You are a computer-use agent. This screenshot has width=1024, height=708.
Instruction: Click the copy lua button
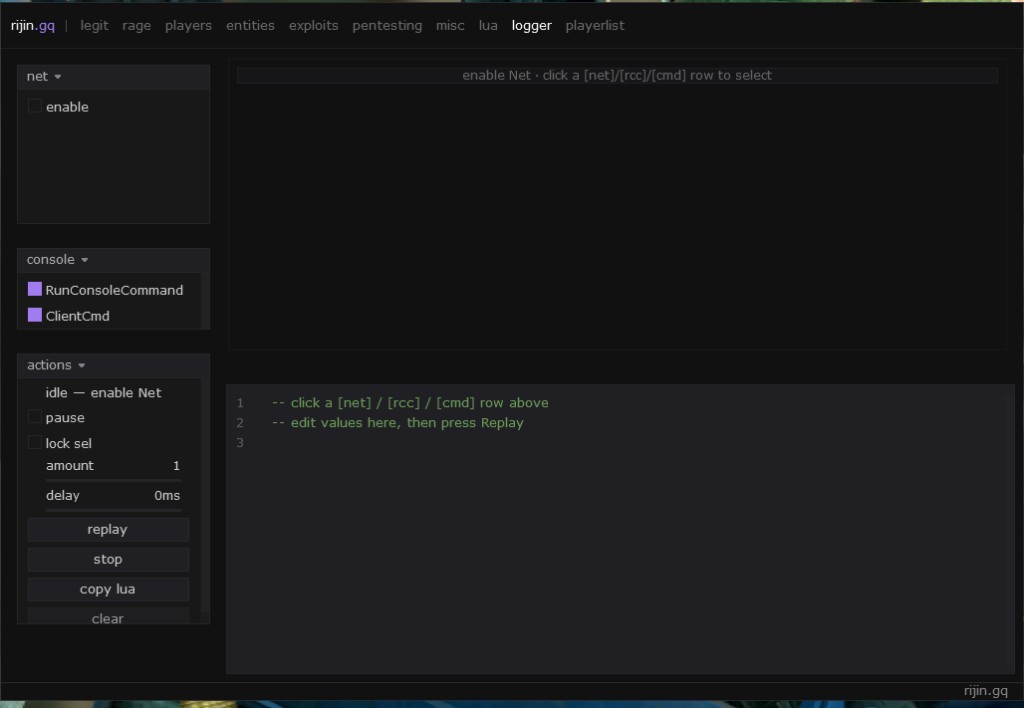[108, 589]
